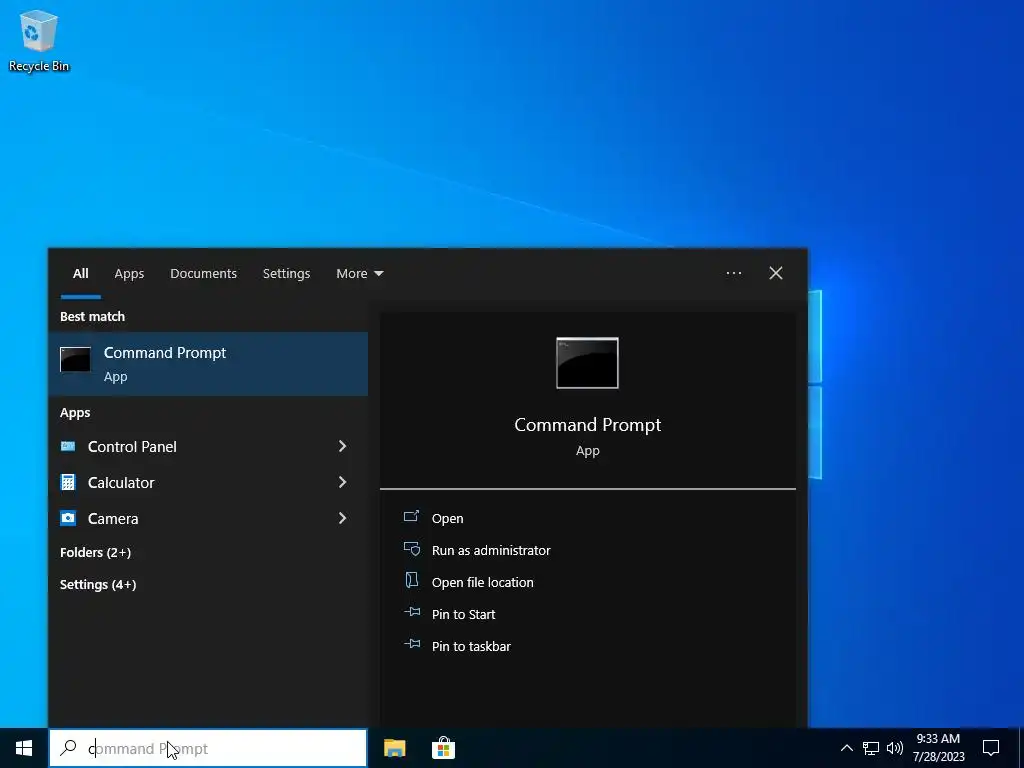The width and height of the screenshot is (1024, 768).
Task: Launch File Explorer from taskbar
Action: point(394,748)
